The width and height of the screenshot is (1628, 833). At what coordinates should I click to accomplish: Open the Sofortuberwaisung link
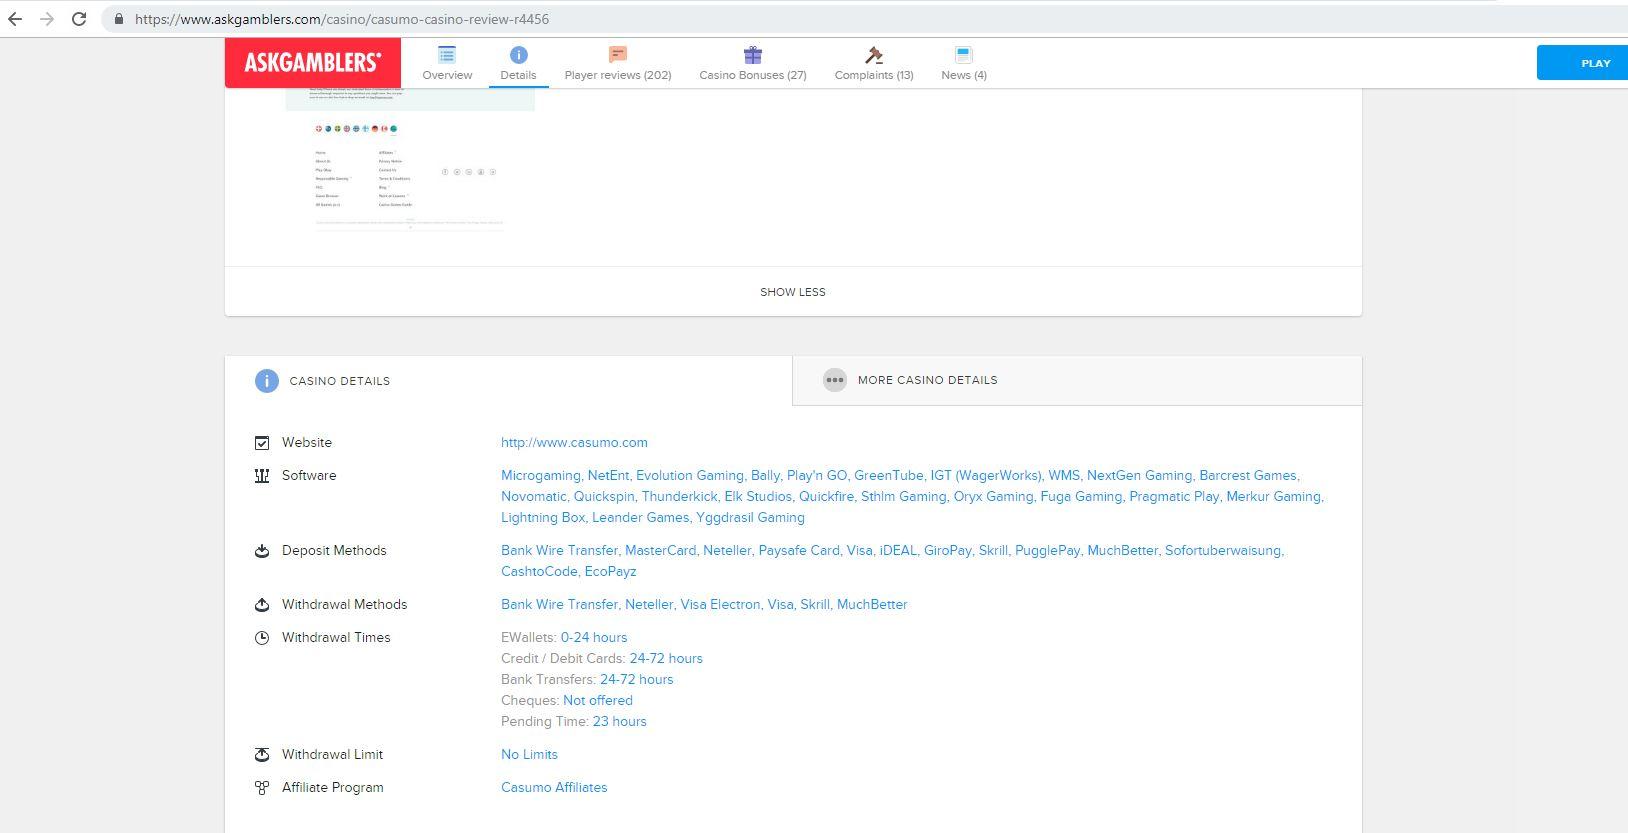coord(1223,550)
